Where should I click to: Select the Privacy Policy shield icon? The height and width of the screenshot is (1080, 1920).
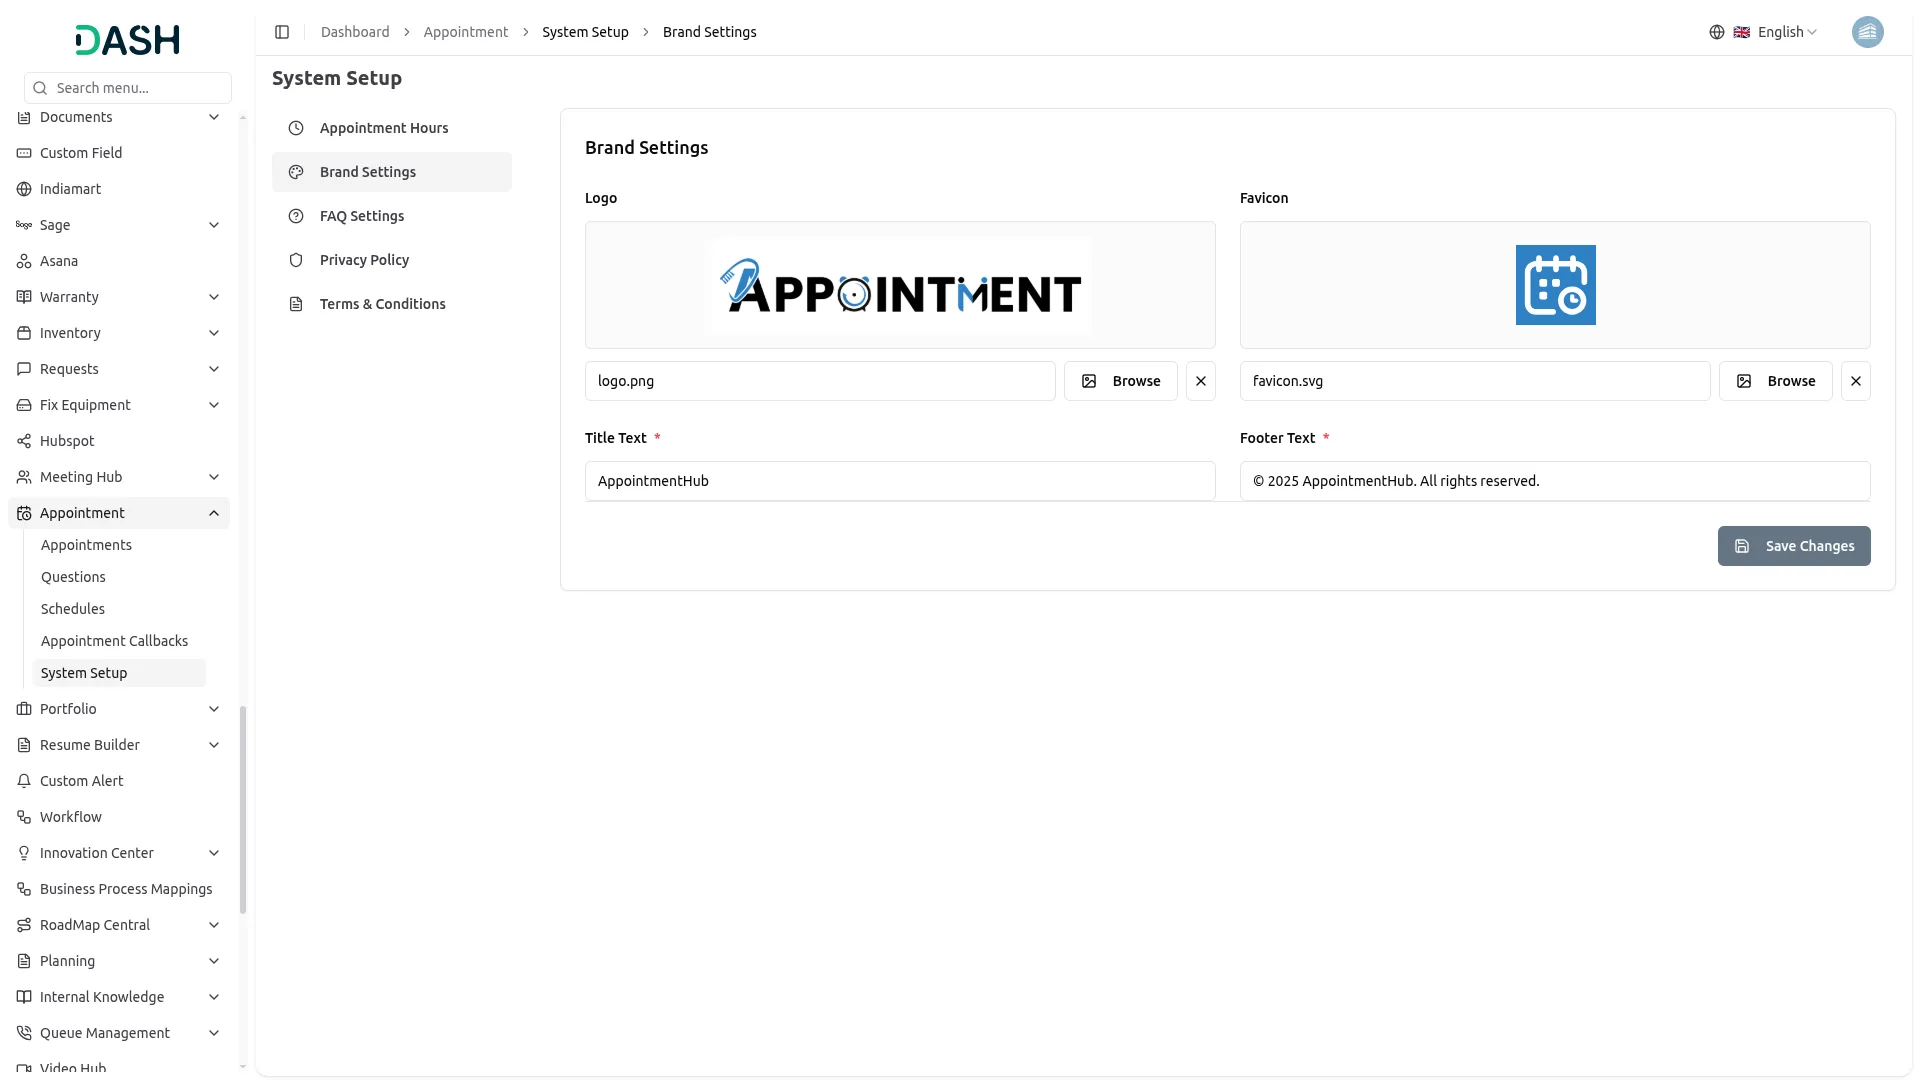click(295, 260)
